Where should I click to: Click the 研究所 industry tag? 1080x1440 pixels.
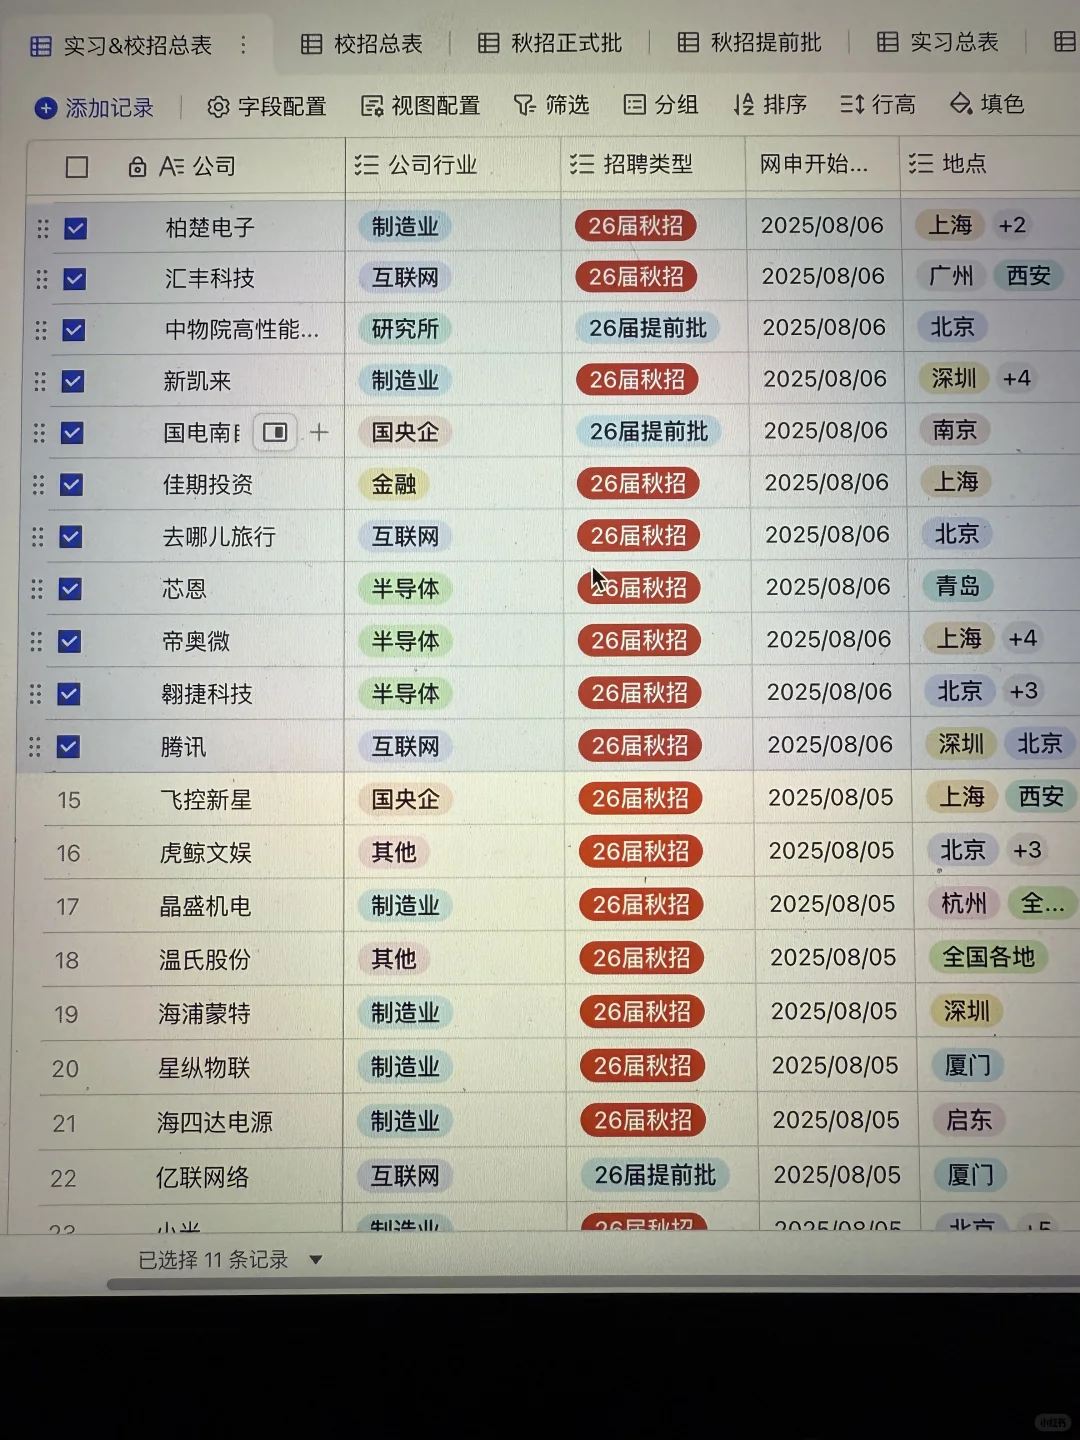[405, 328]
